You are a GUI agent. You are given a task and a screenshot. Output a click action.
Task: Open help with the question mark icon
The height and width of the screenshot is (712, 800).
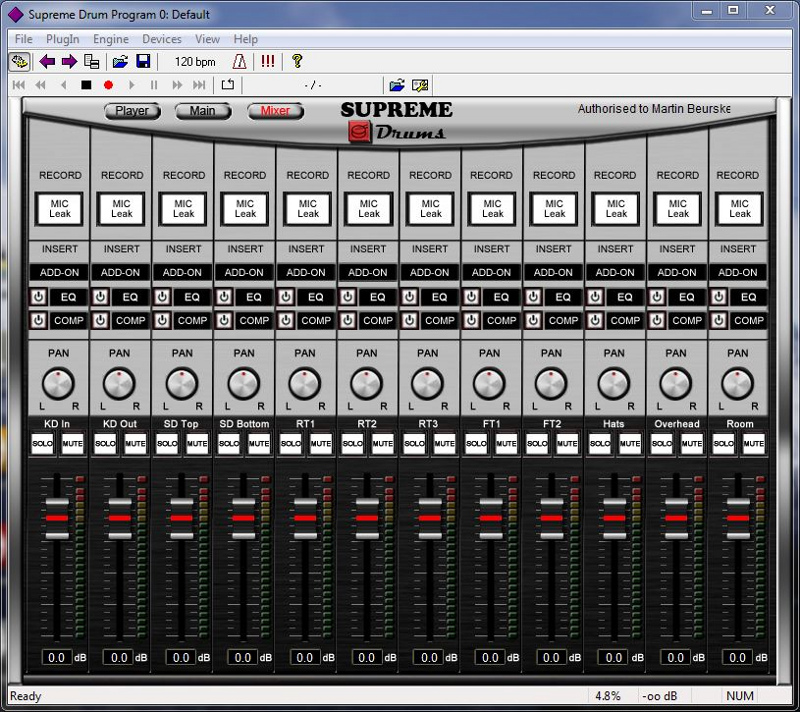click(x=297, y=62)
